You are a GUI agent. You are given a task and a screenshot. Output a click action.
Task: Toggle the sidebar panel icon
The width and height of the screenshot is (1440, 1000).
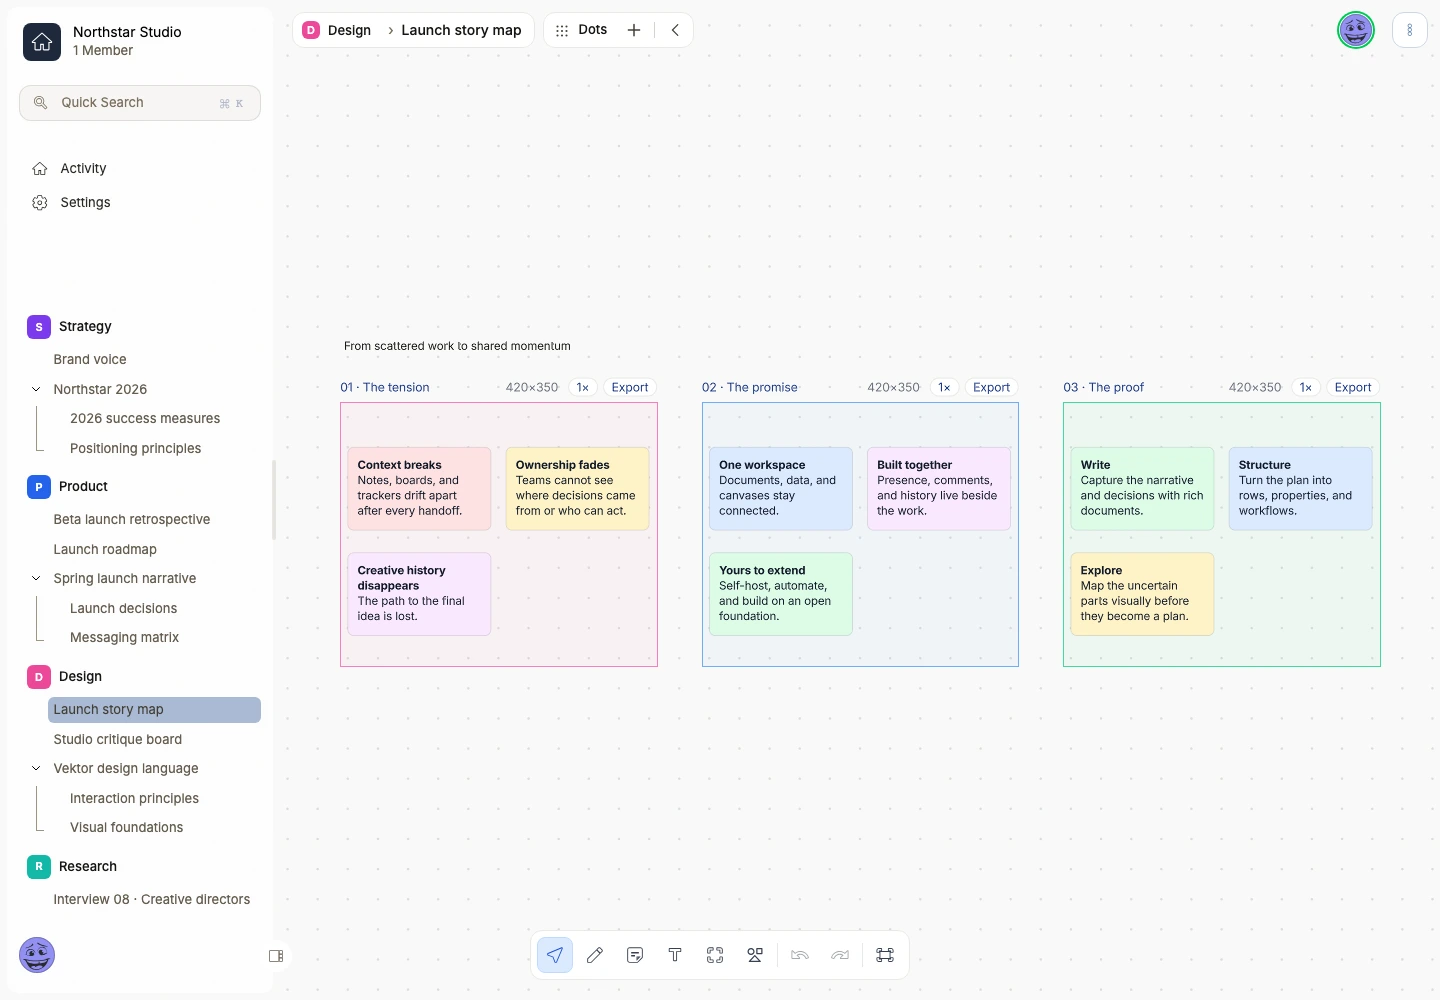(276, 956)
